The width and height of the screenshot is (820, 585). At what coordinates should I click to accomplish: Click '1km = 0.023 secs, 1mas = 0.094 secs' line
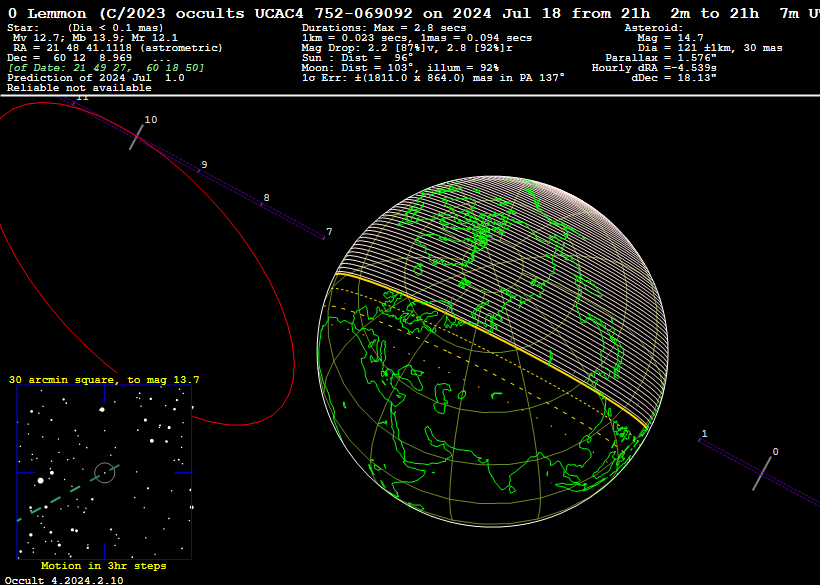pos(417,38)
